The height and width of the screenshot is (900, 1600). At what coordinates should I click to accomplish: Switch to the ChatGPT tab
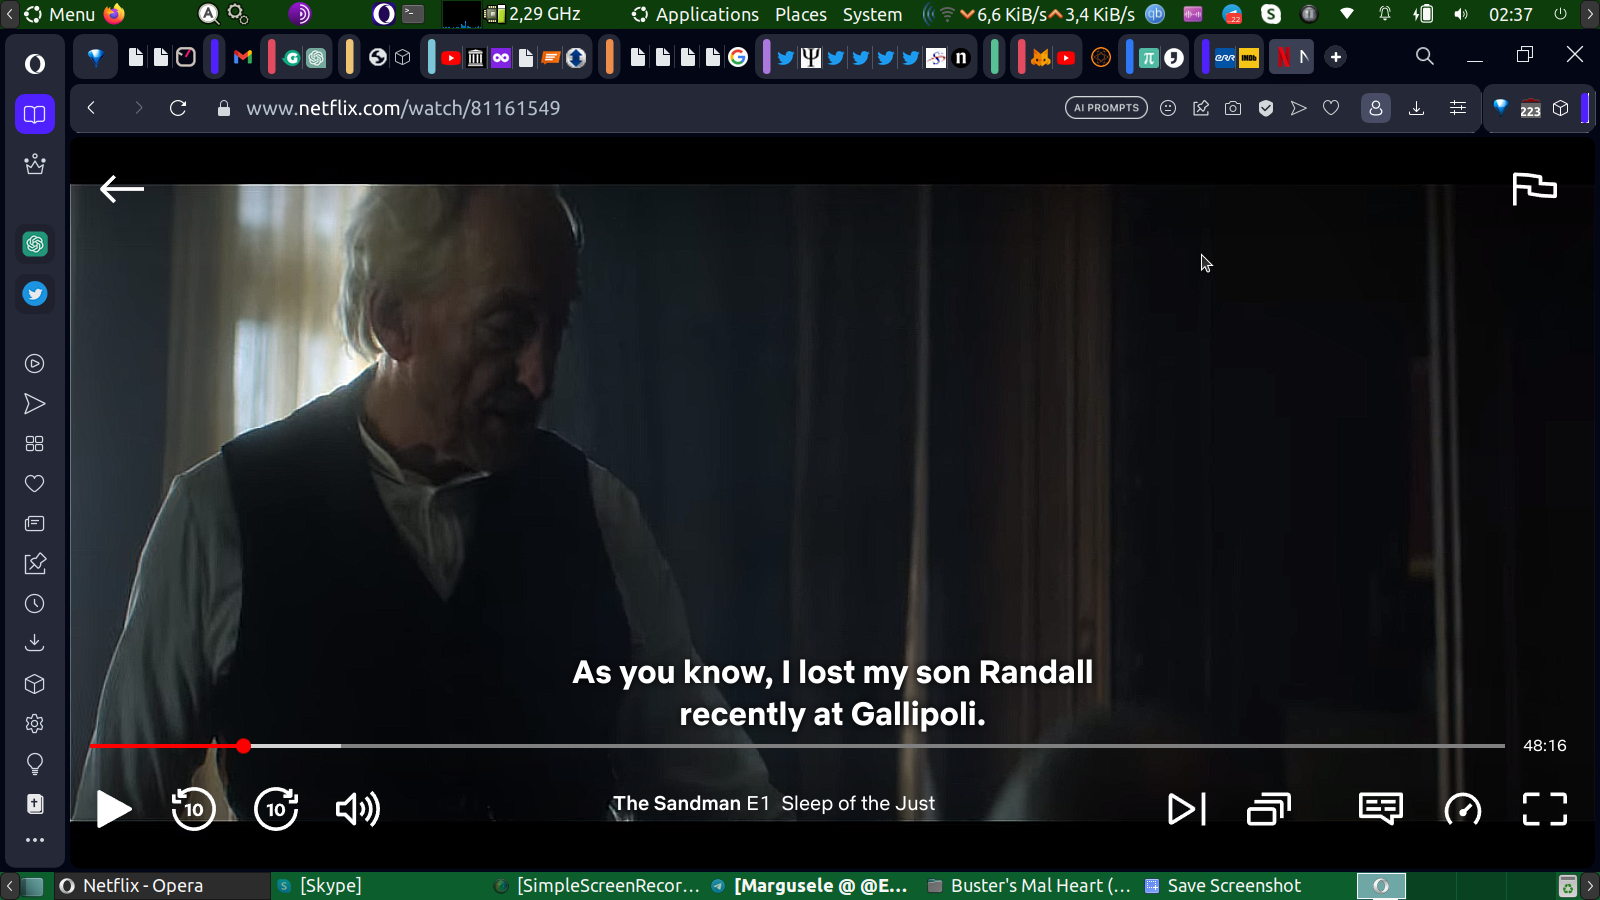pos(316,57)
